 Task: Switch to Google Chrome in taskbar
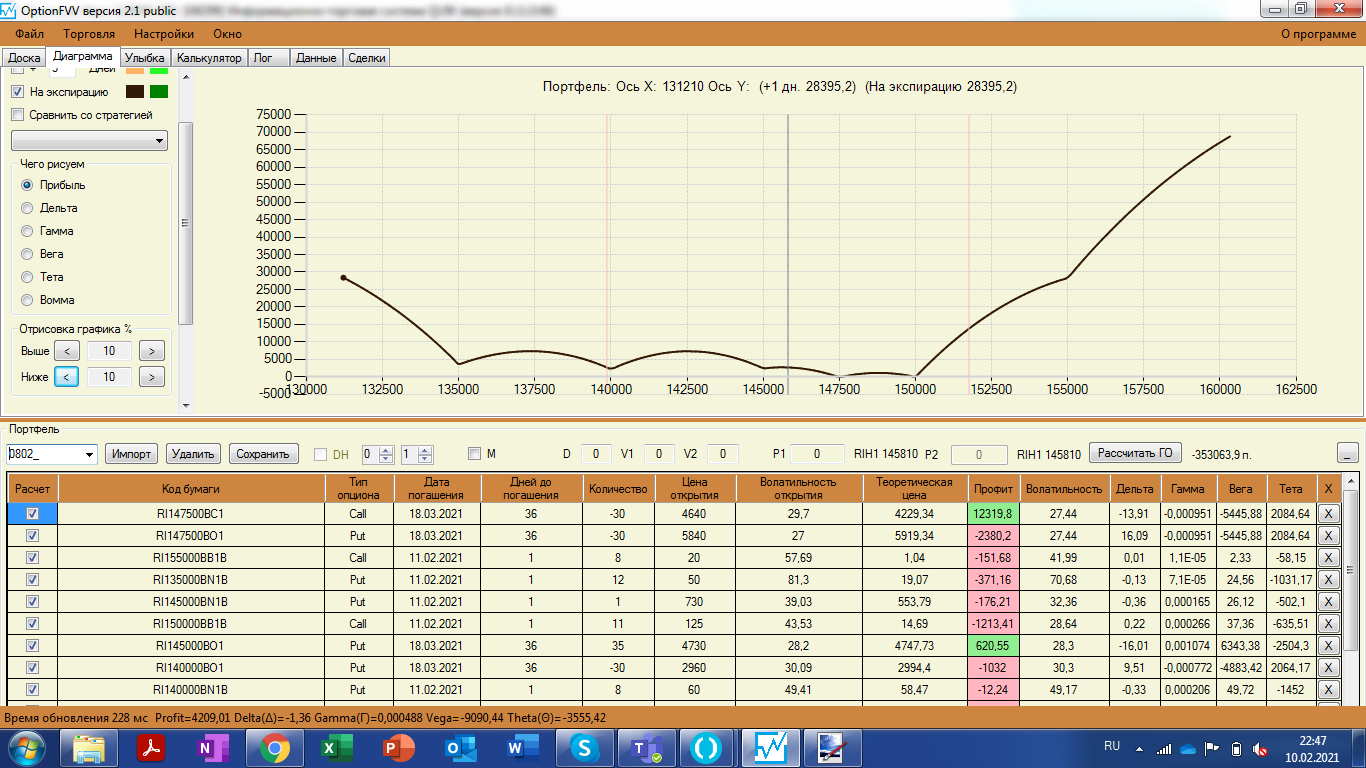point(275,747)
